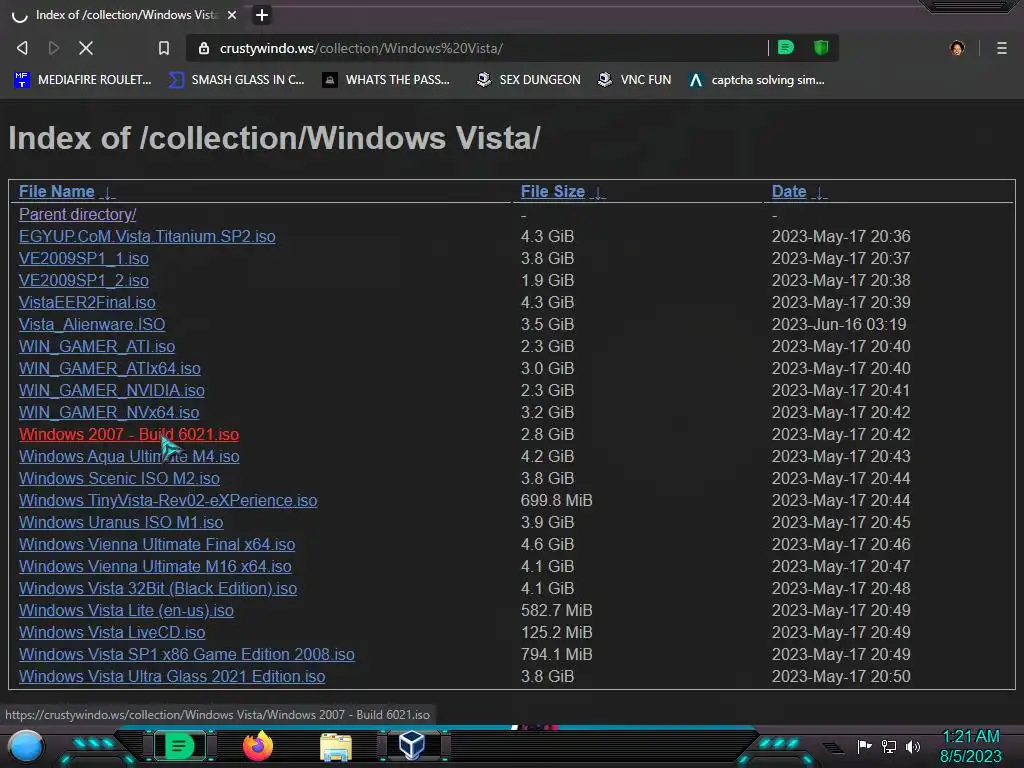
Task: Open the MEDIAFIRE ROULET... bookmark
Action: pyautogui.click(x=82, y=80)
